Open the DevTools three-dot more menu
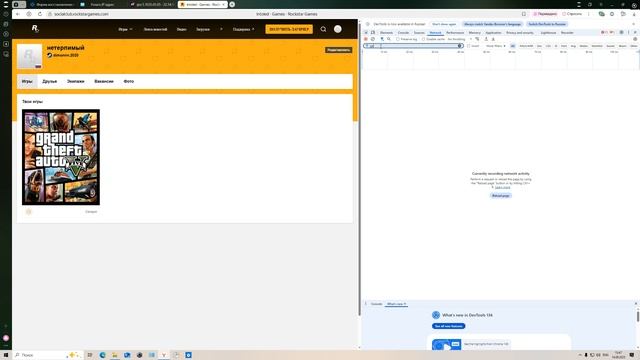640x360 pixels. [629, 32]
